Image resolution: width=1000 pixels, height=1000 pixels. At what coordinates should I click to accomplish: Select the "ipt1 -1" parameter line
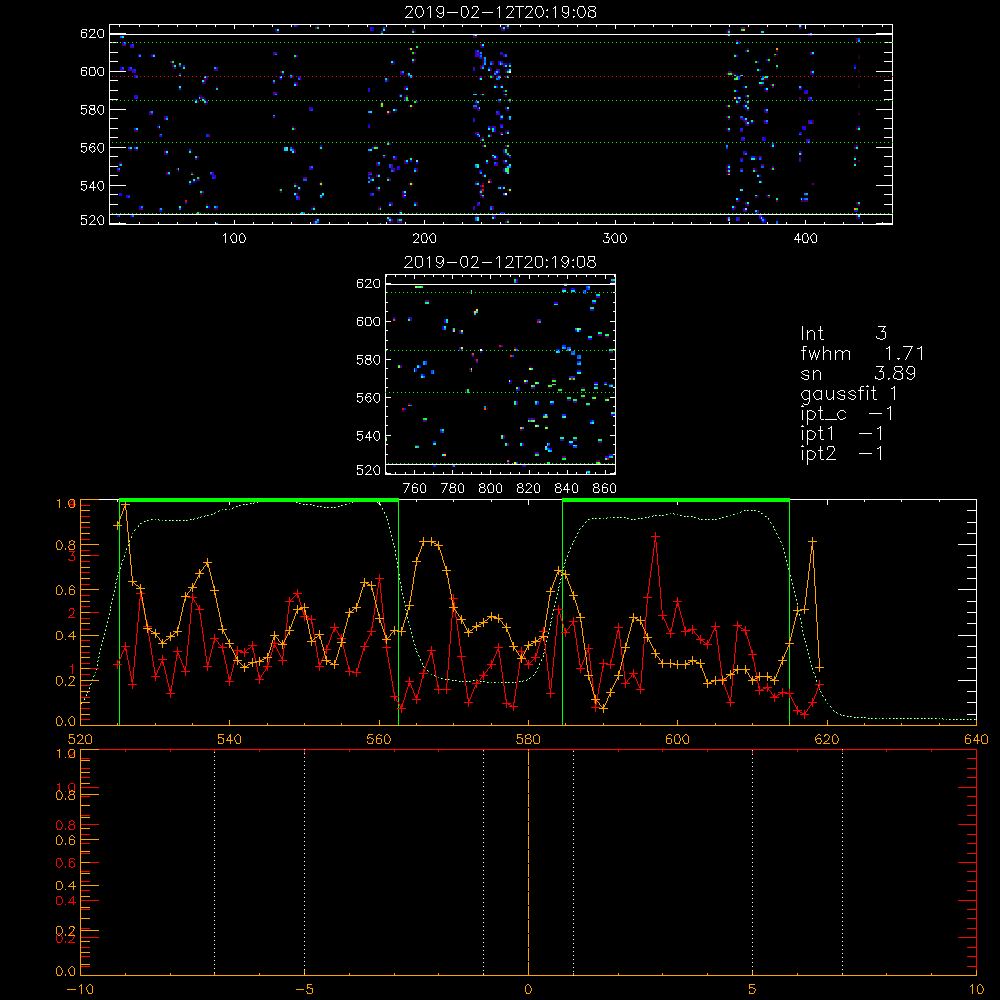(841, 434)
